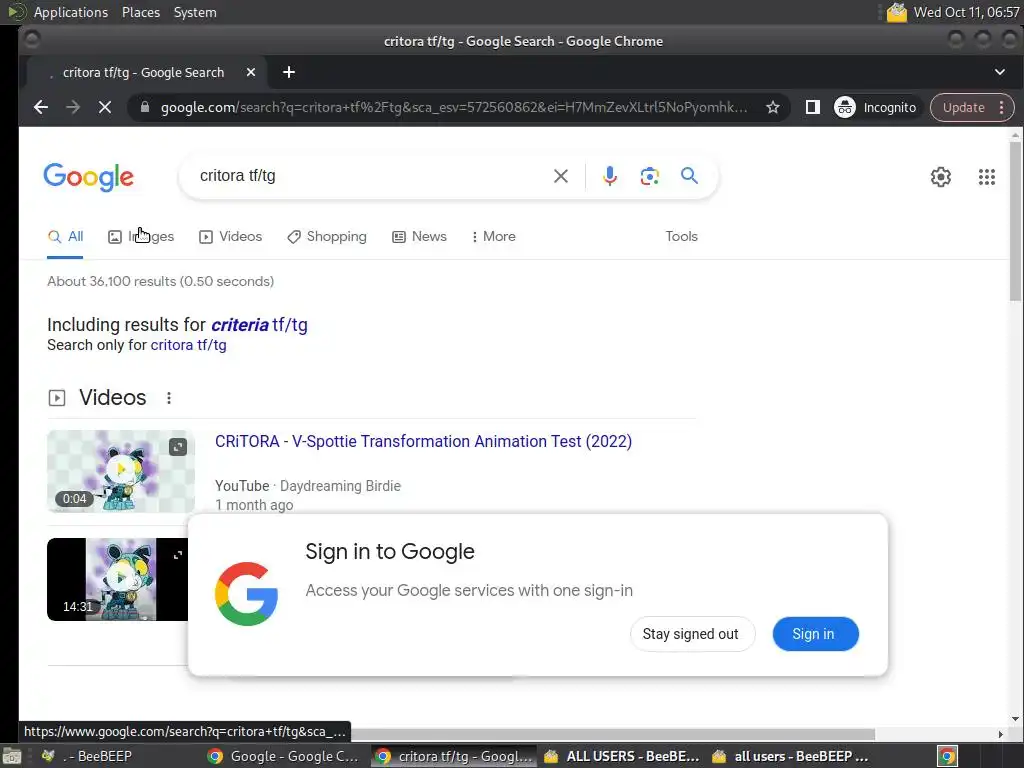
Task: Click the BeeBEEP tray icon in top panel
Action: [x=897, y=12]
